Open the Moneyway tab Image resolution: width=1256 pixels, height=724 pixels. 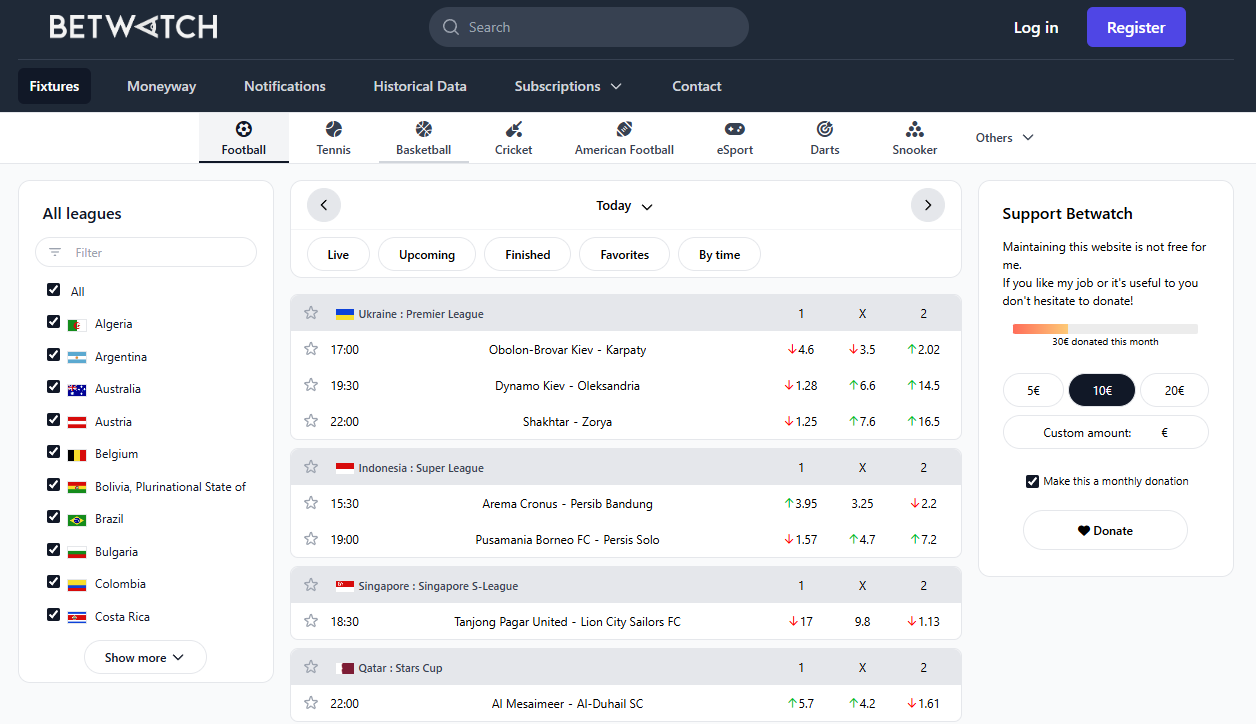(161, 86)
